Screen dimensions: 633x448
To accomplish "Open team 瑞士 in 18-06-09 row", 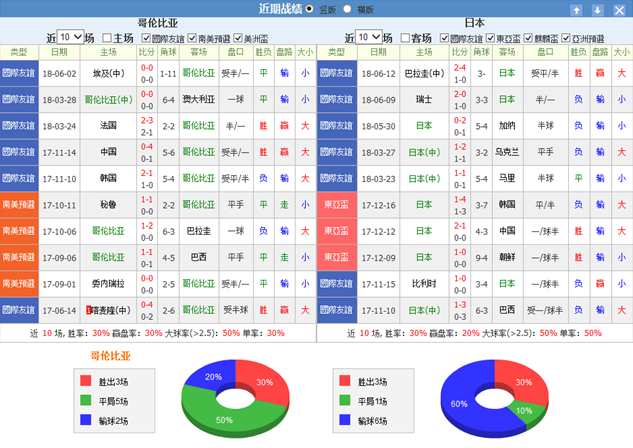I will point(424,99).
